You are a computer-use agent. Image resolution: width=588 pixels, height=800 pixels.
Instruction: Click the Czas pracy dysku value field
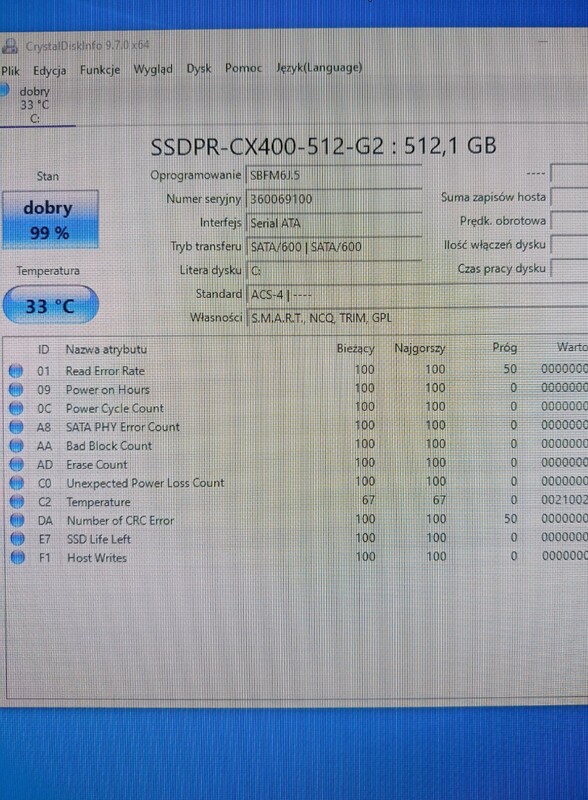[569, 268]
